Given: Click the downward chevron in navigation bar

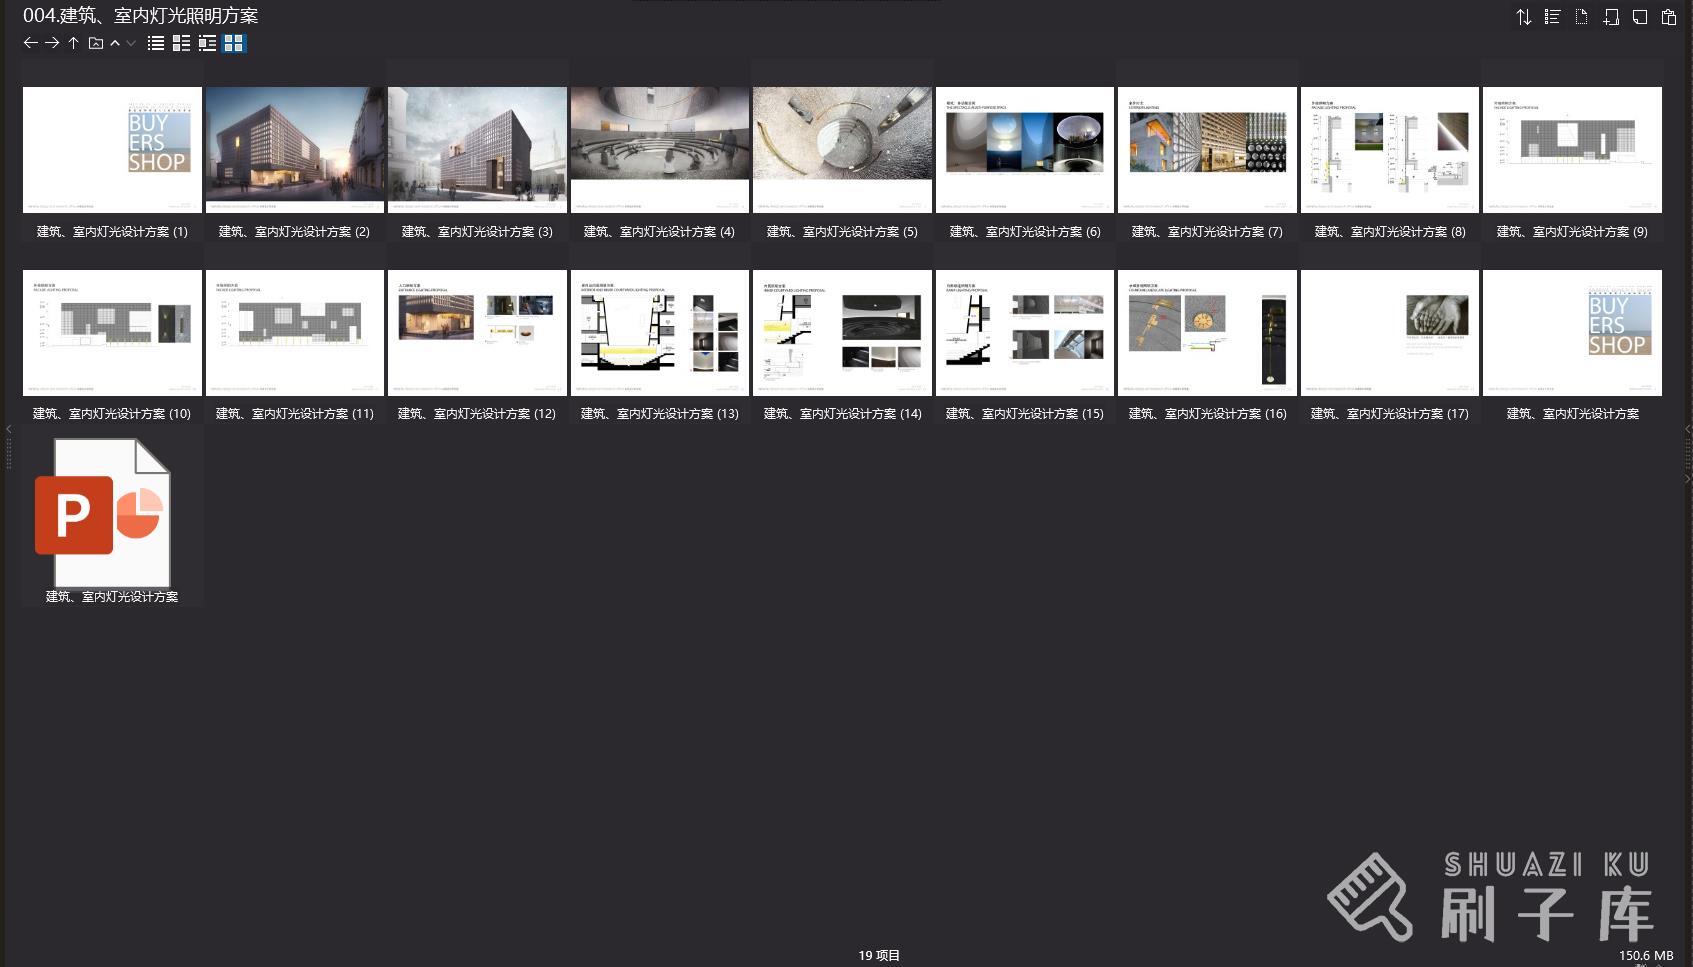Looking at the screenshot, I should click(131, 43).
